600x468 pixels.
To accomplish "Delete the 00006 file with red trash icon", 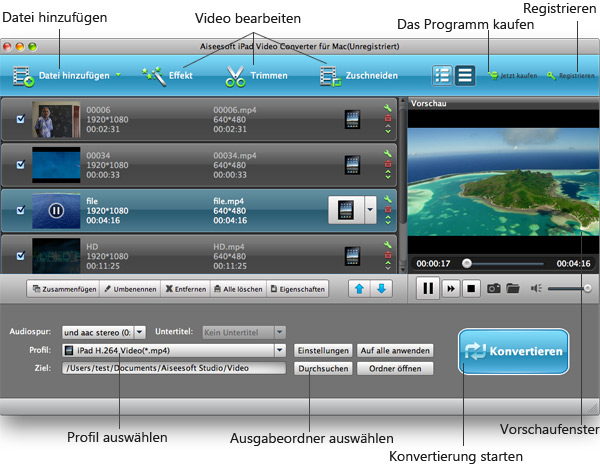I will coord(388,118).
